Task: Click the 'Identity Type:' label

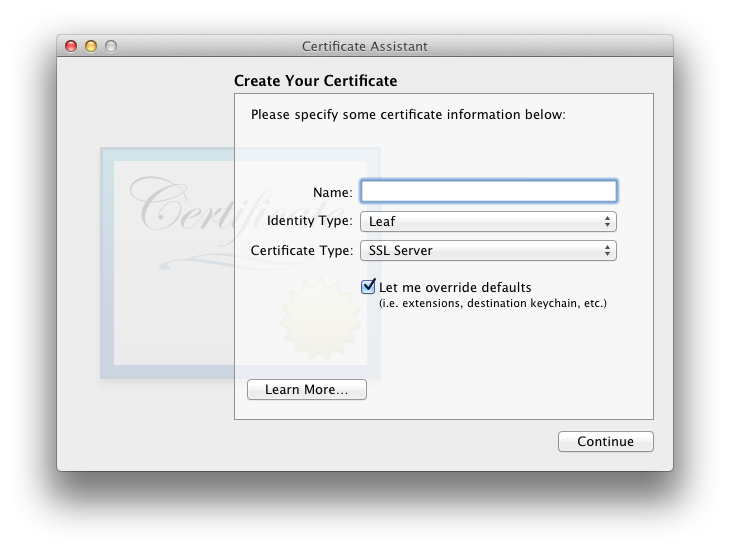Action: (x=310, y=221)
